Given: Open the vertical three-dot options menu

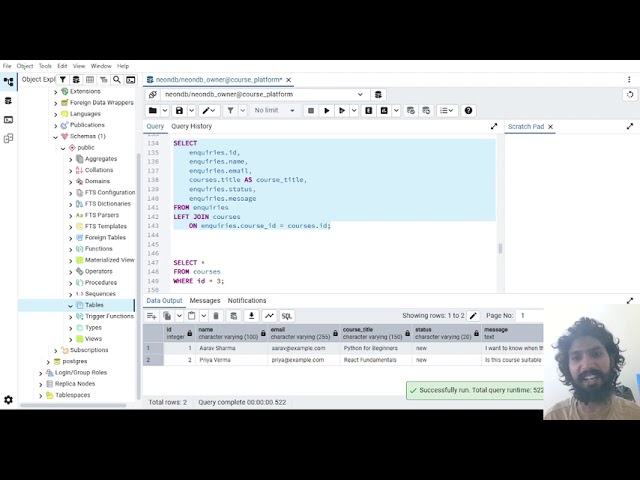Looking at the screenshot, I should point(629,80).
